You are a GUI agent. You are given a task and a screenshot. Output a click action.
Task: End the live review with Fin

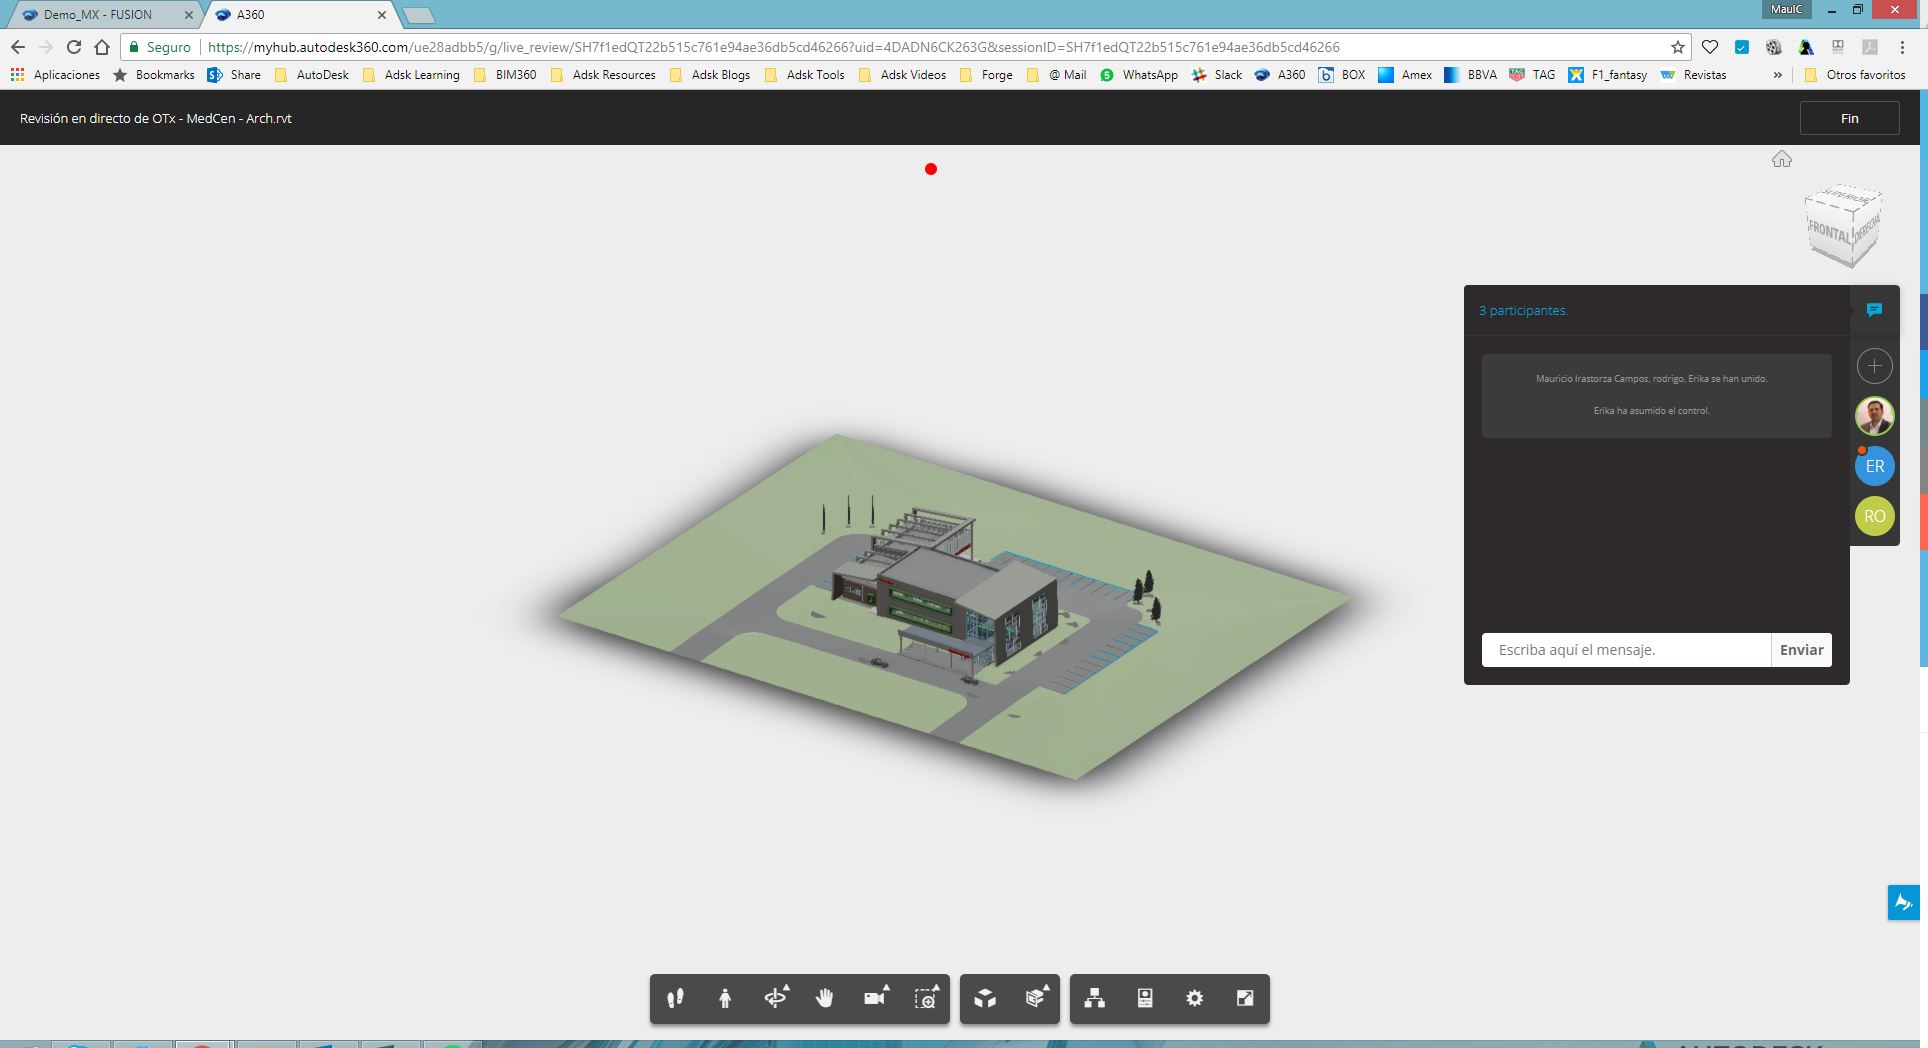(x=1850, y=118)
